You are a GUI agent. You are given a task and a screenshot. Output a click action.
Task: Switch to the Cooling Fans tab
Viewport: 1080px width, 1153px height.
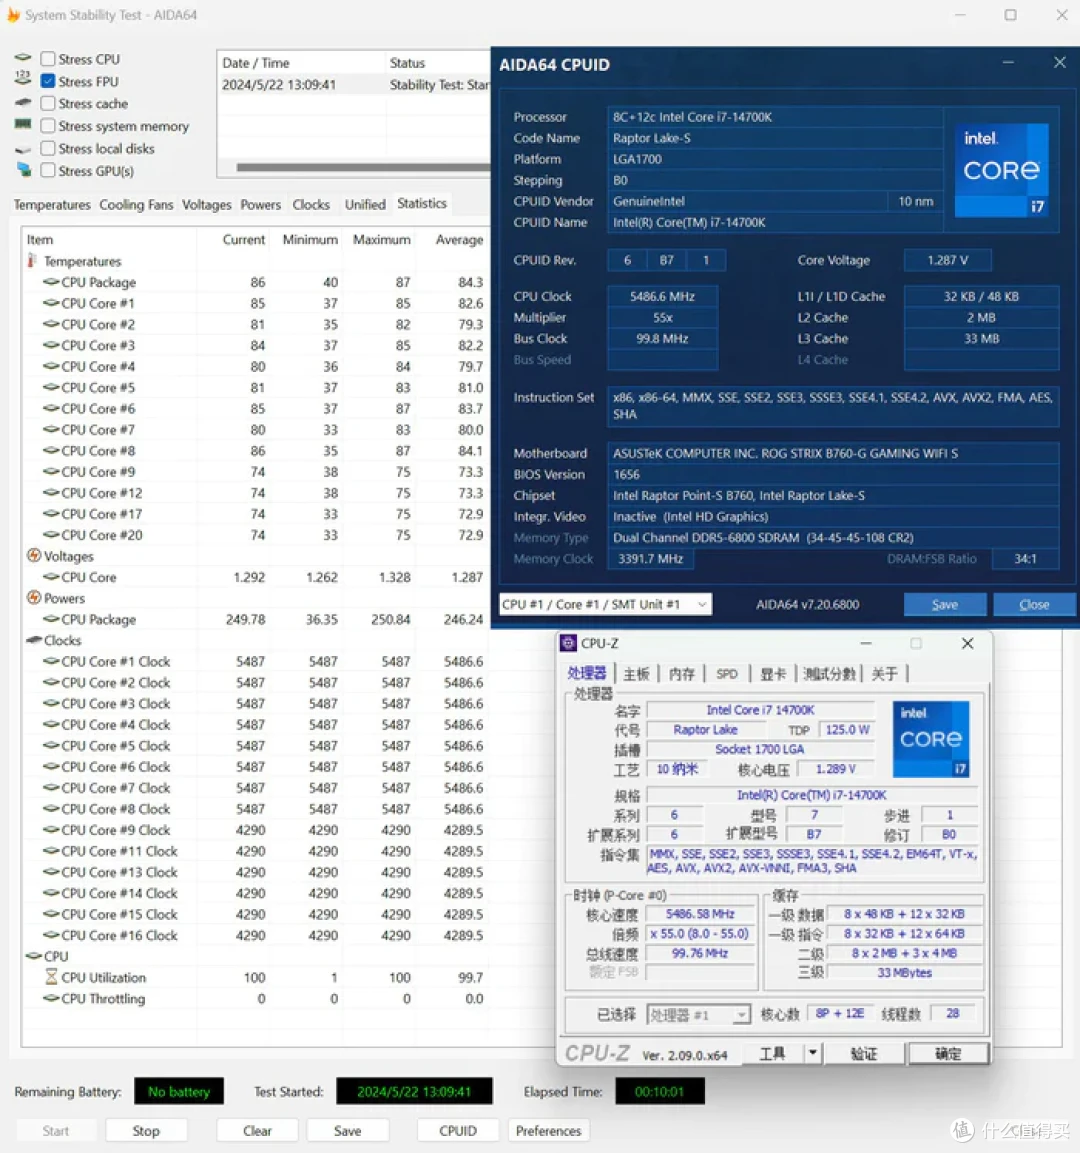point(136,204)
